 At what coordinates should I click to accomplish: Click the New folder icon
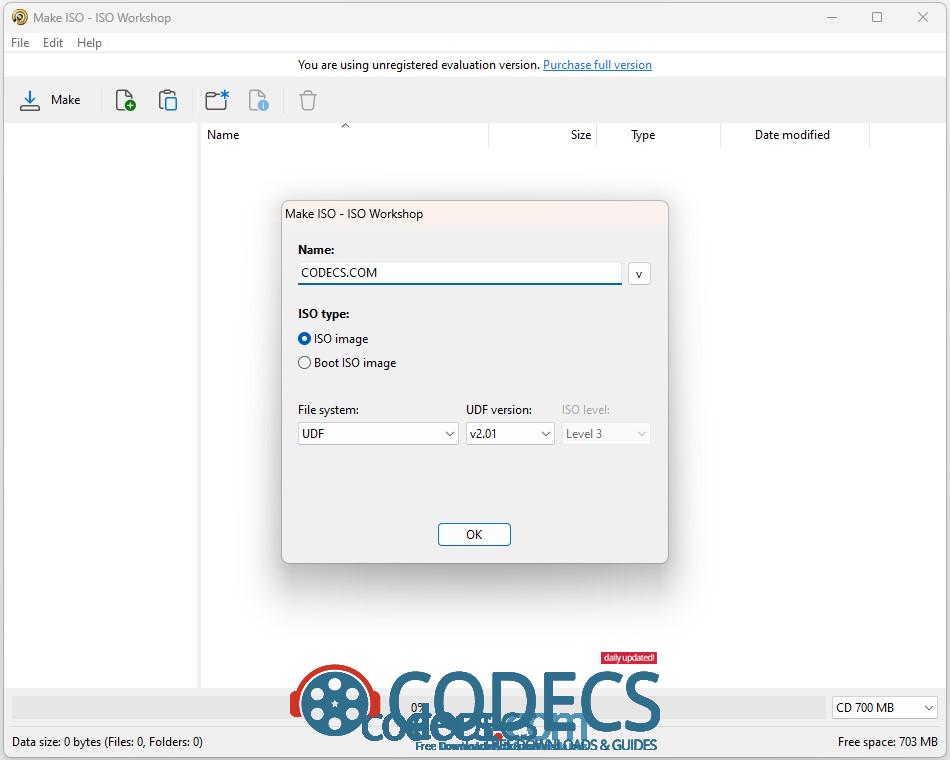pos(217,101)
